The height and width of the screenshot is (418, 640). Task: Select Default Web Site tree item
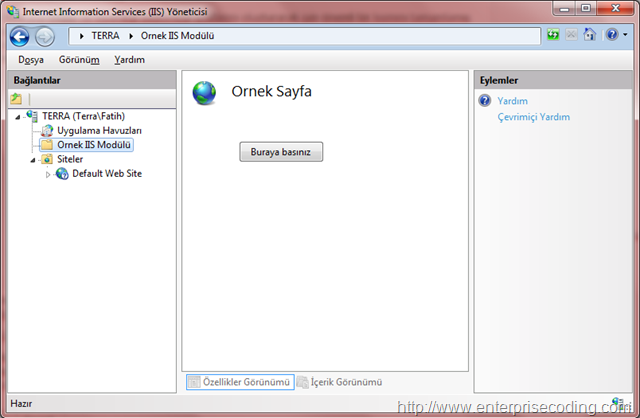pyautogui.click(x=107, y=174)
